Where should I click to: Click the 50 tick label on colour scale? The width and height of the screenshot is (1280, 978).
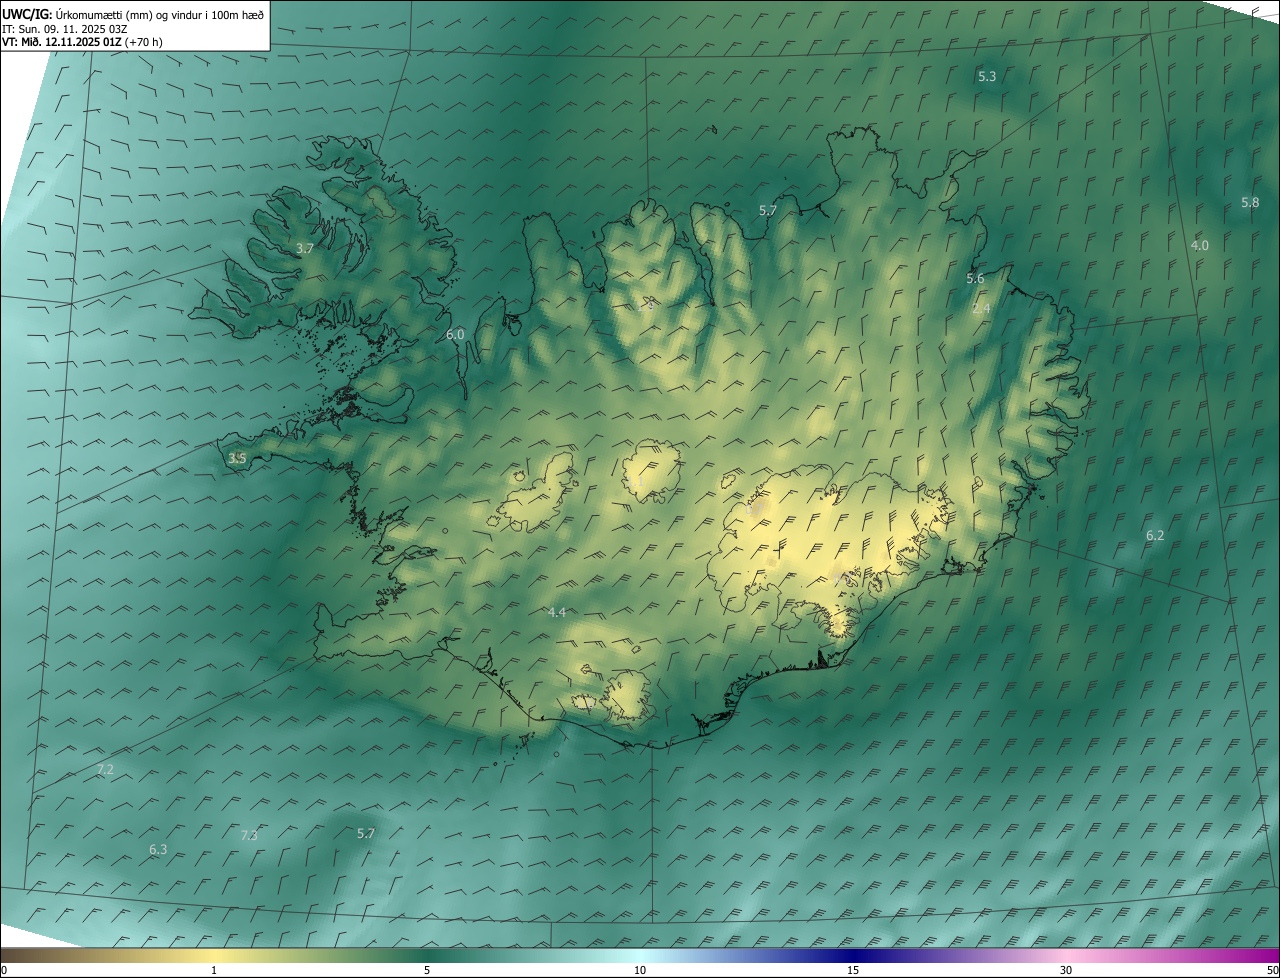point(1272,970)
